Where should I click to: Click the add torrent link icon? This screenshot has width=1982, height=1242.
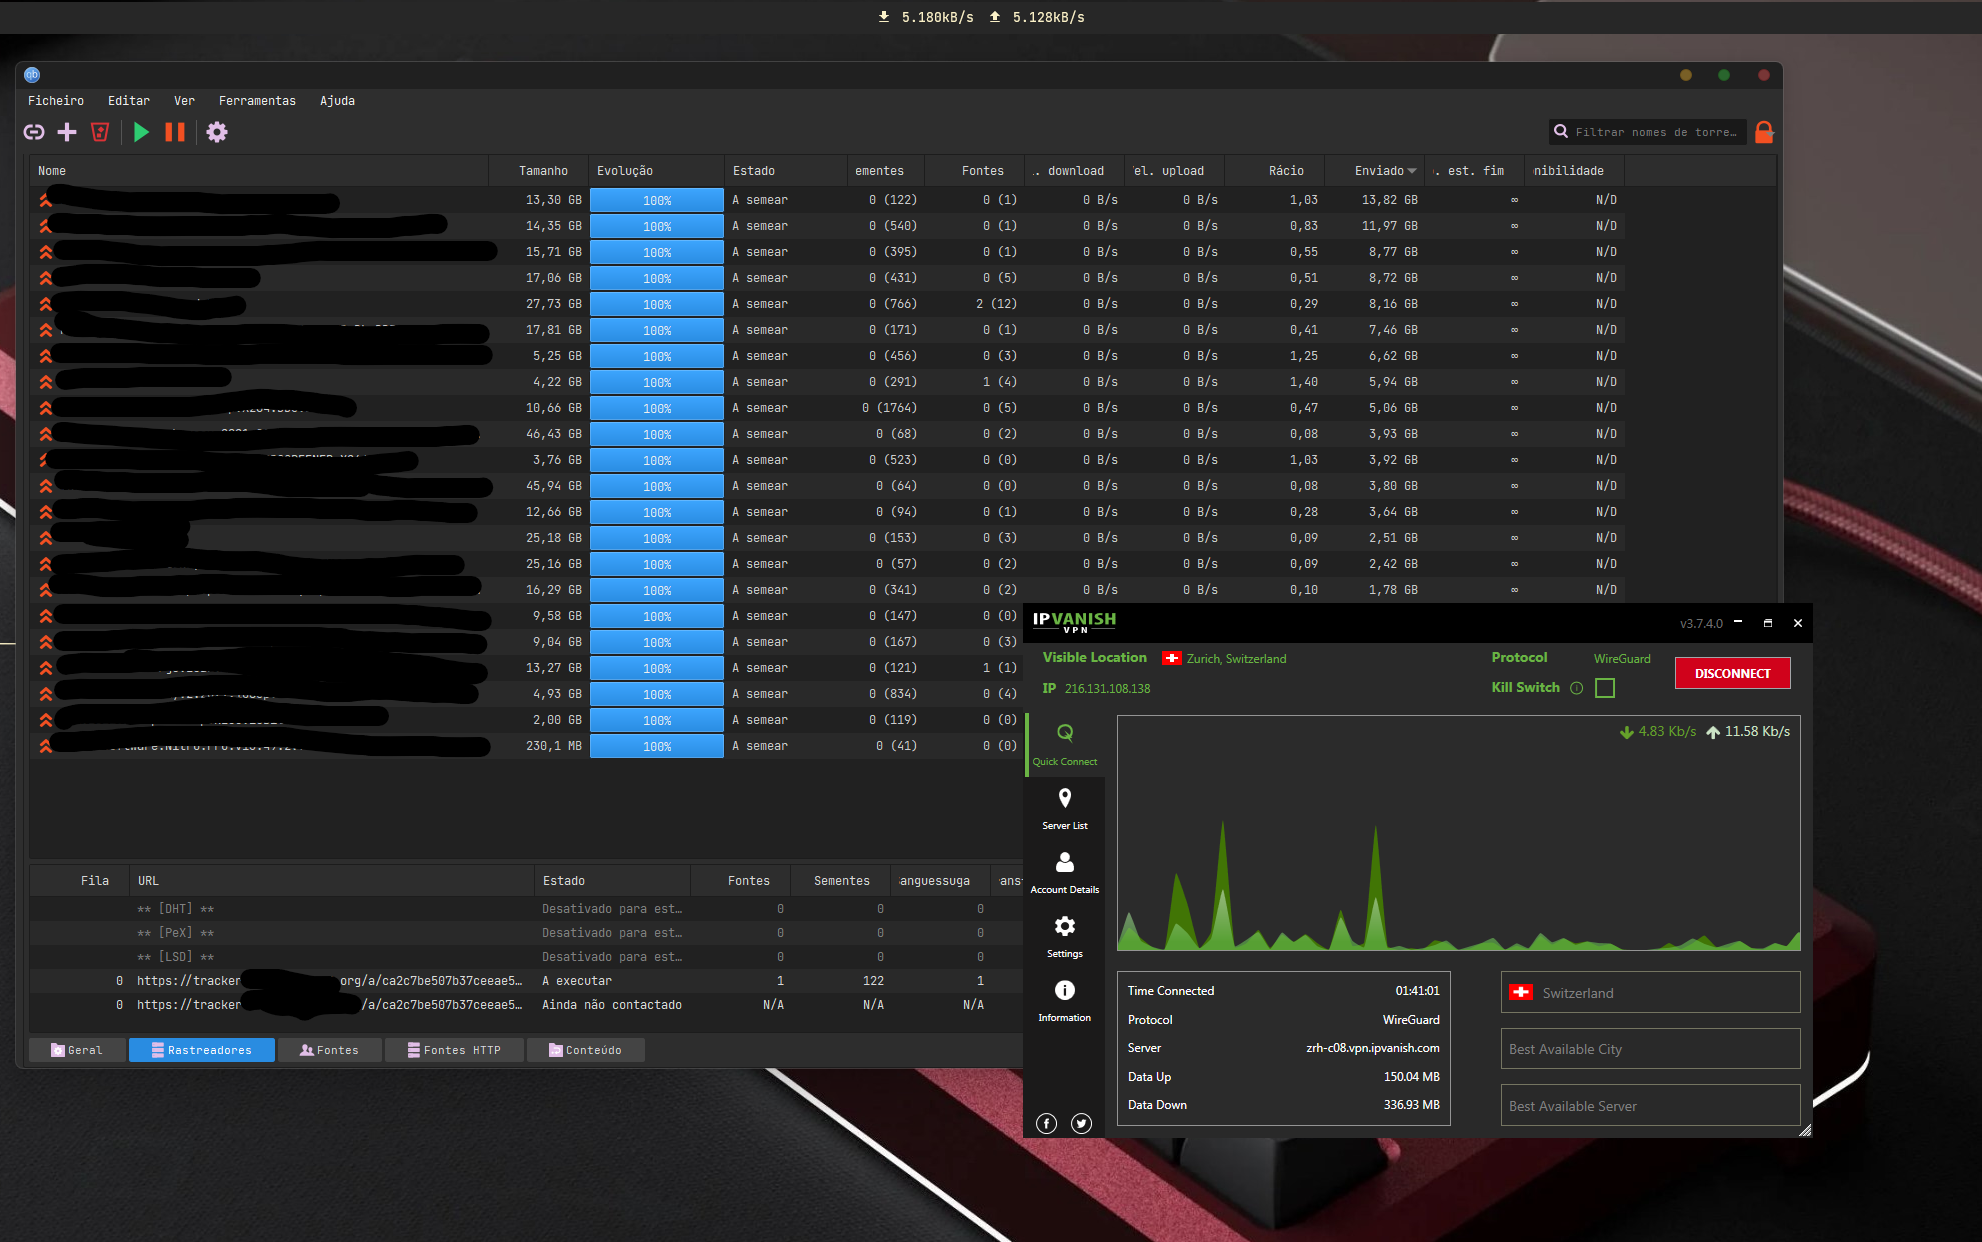coord(34,132)
